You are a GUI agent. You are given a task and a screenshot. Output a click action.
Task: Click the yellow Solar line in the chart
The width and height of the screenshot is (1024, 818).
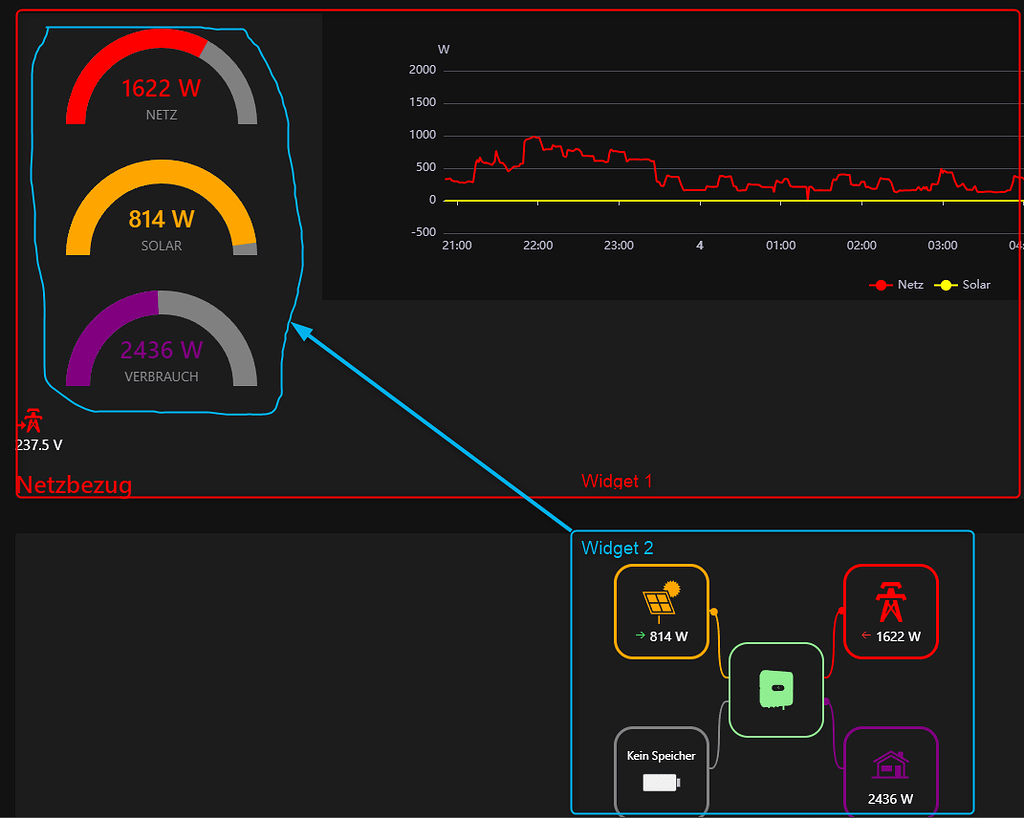(x=700, y=199)
